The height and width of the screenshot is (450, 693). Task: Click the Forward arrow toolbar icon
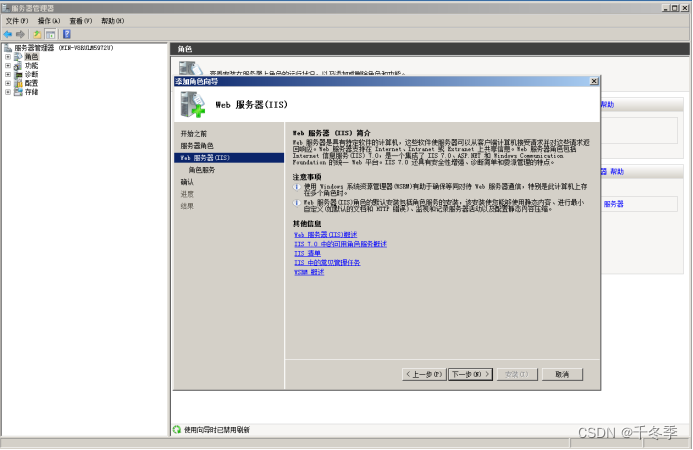click(20, 34)
